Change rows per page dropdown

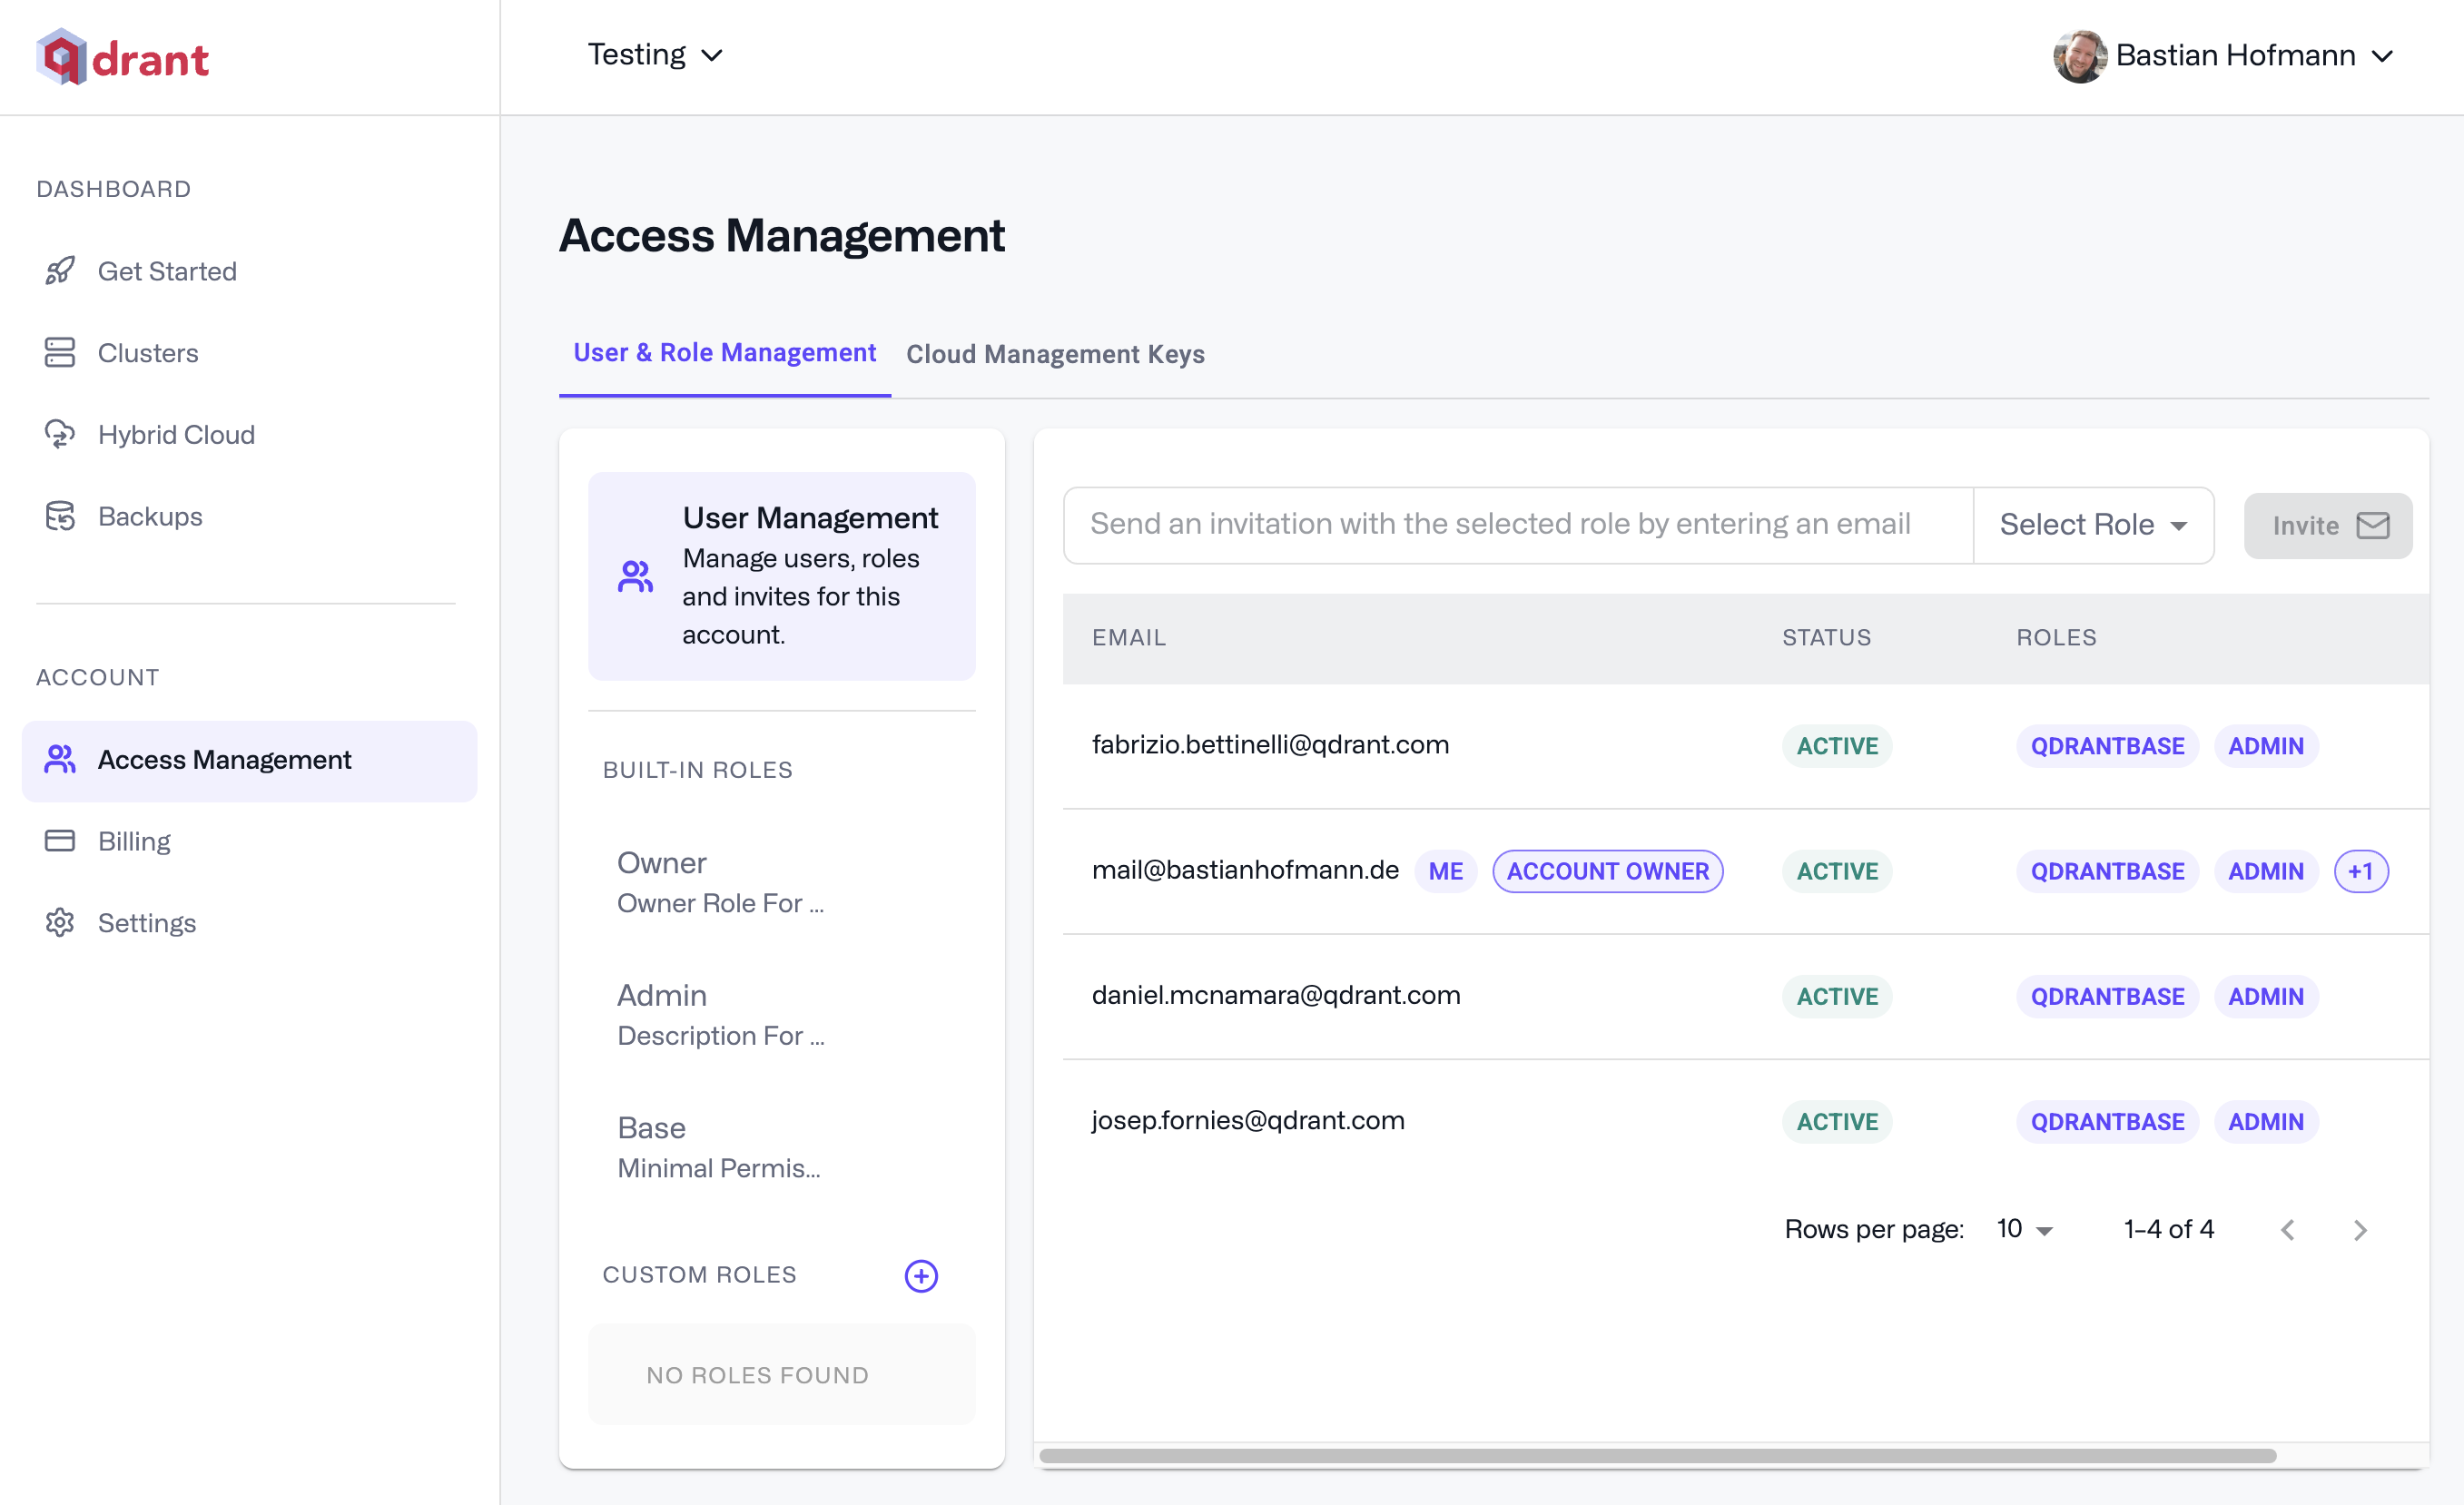pyautogui.click(x=2024, y=1229)
